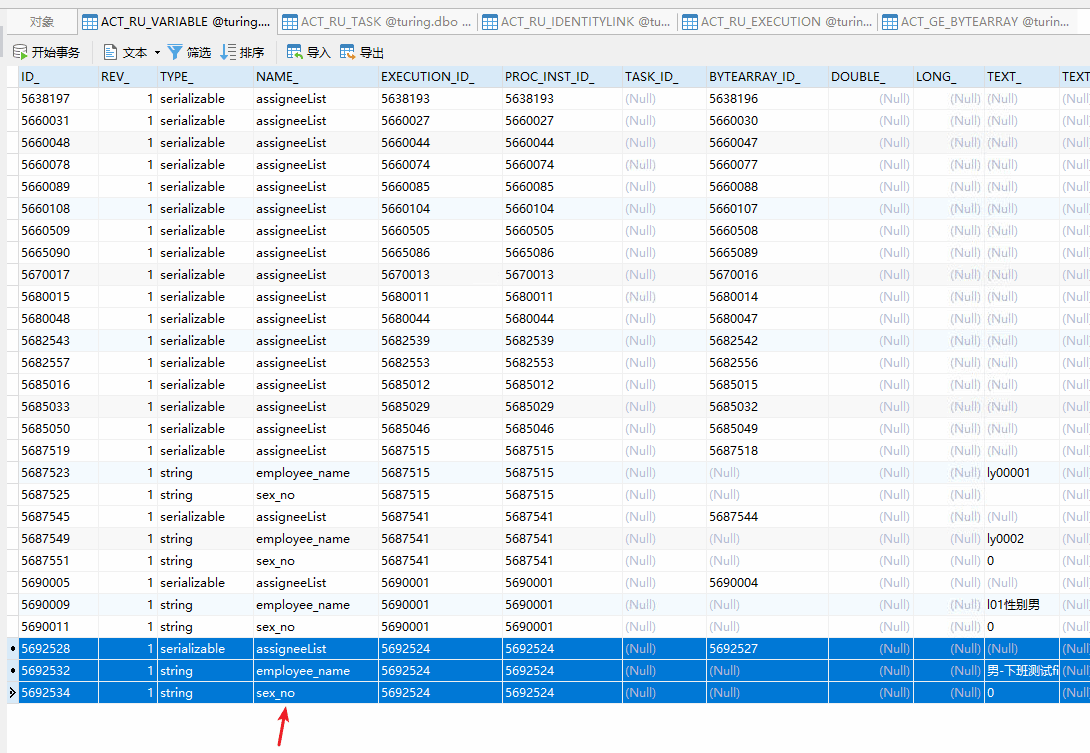Click the table icon on ACT_RU_EXECUTION tab

(690, 22)
